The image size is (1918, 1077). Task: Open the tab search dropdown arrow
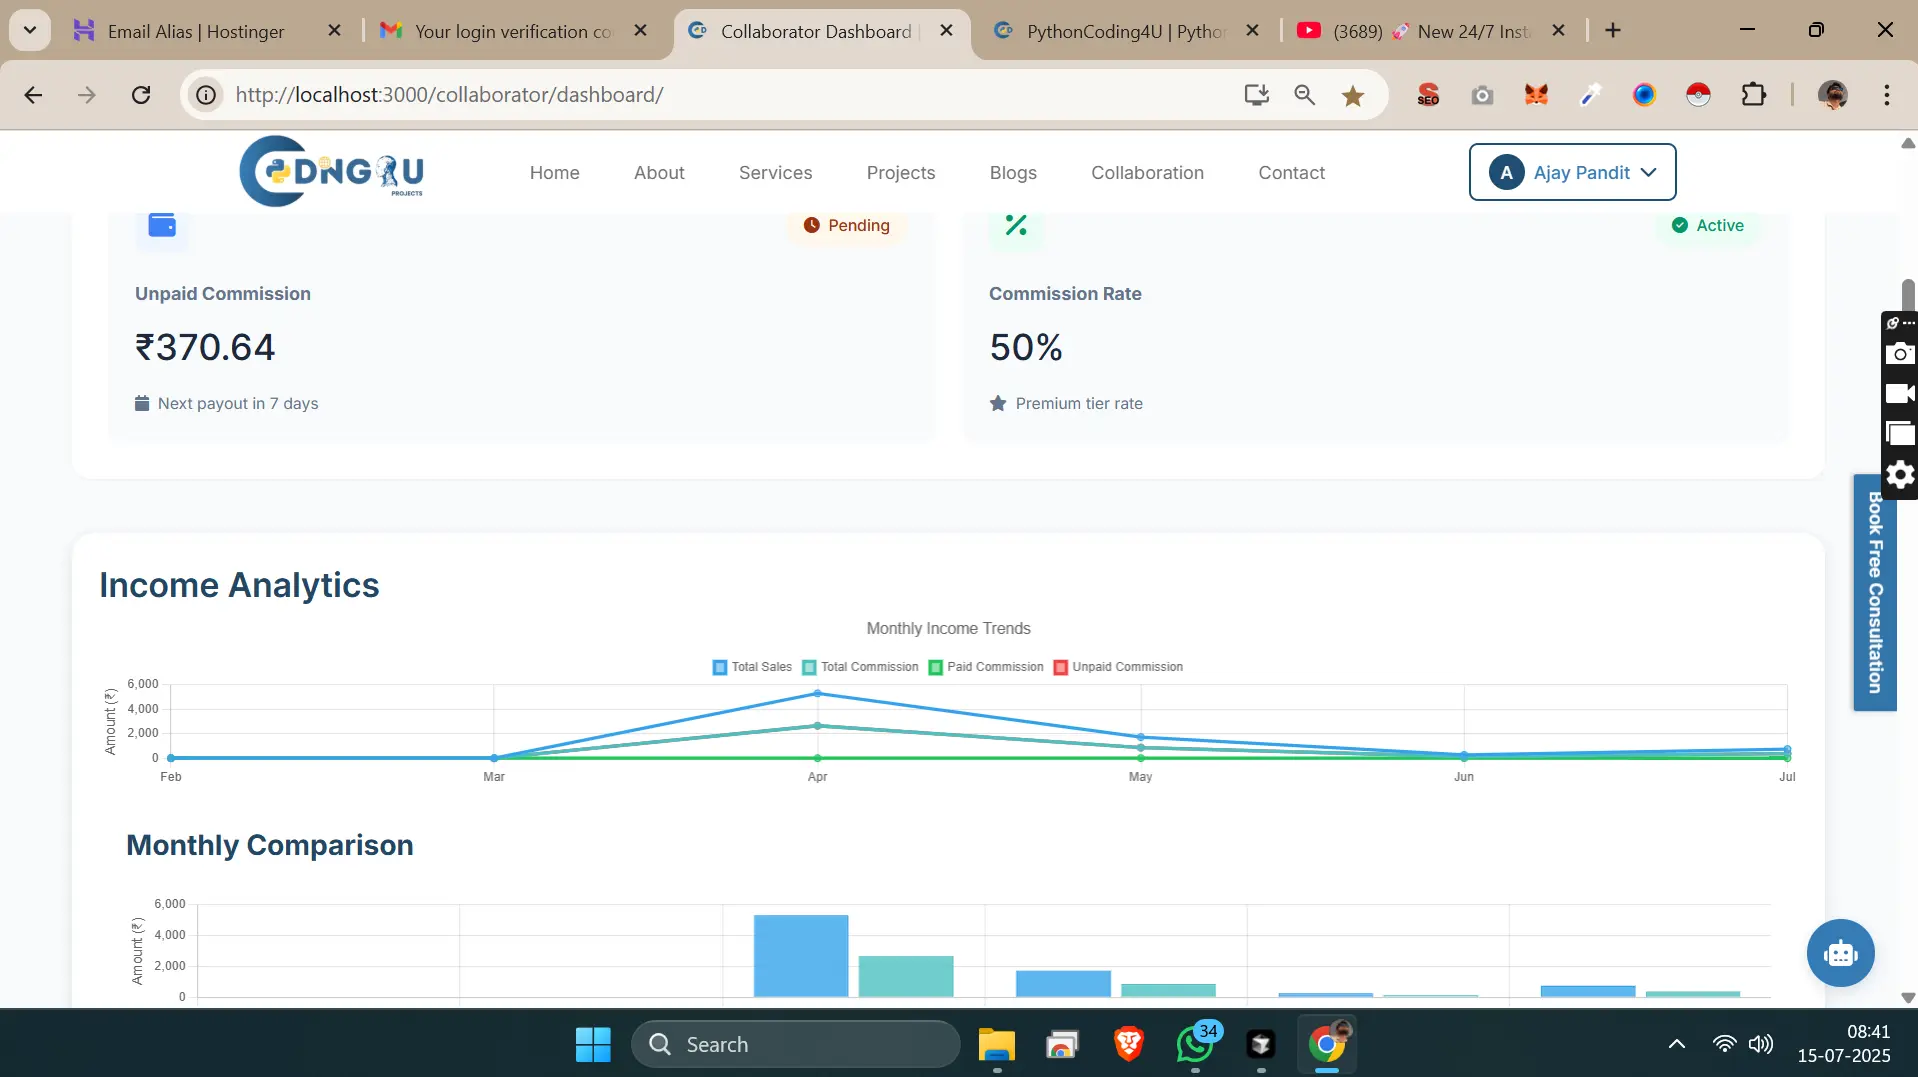click(x=30, y=30)
